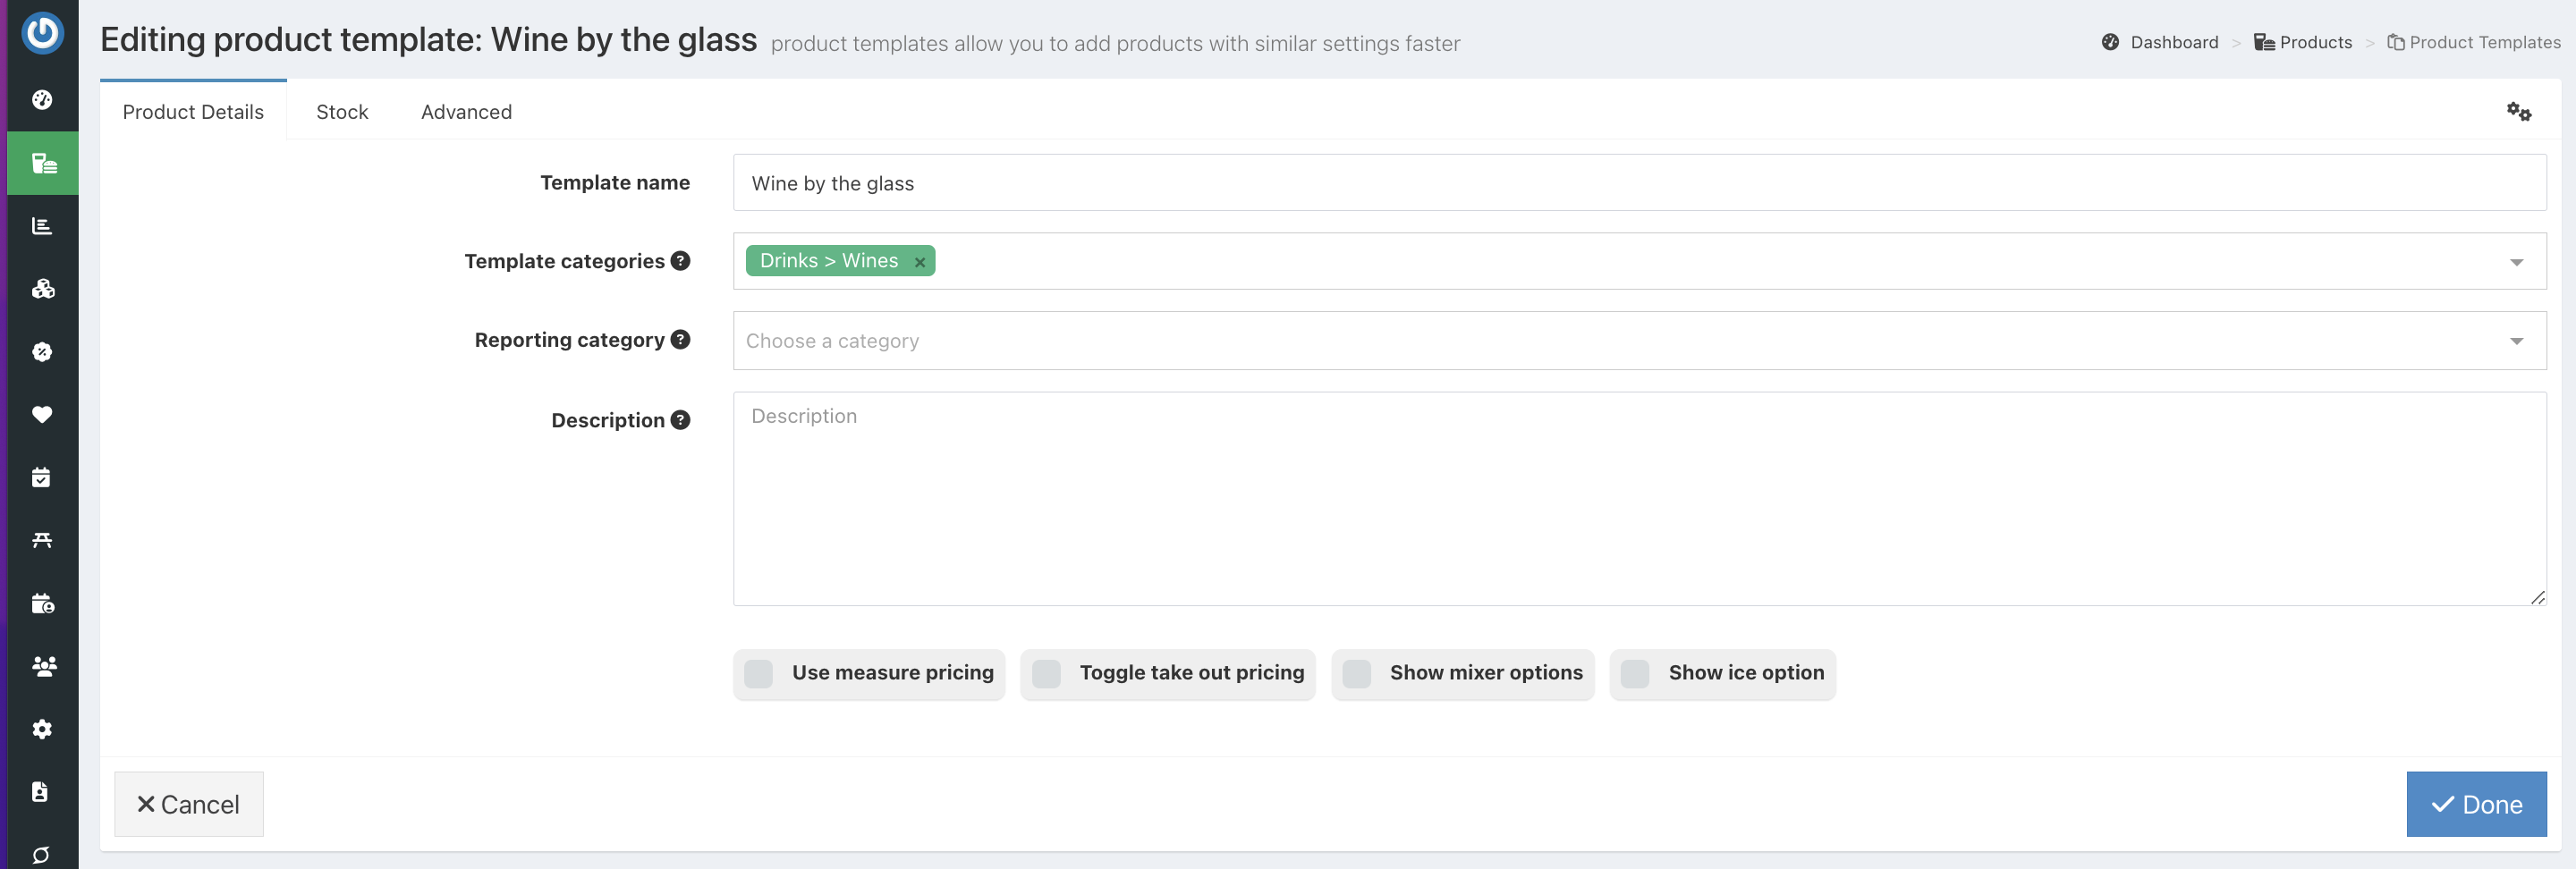Click the double-gear options icon at top right

[x=2518, y=112]
